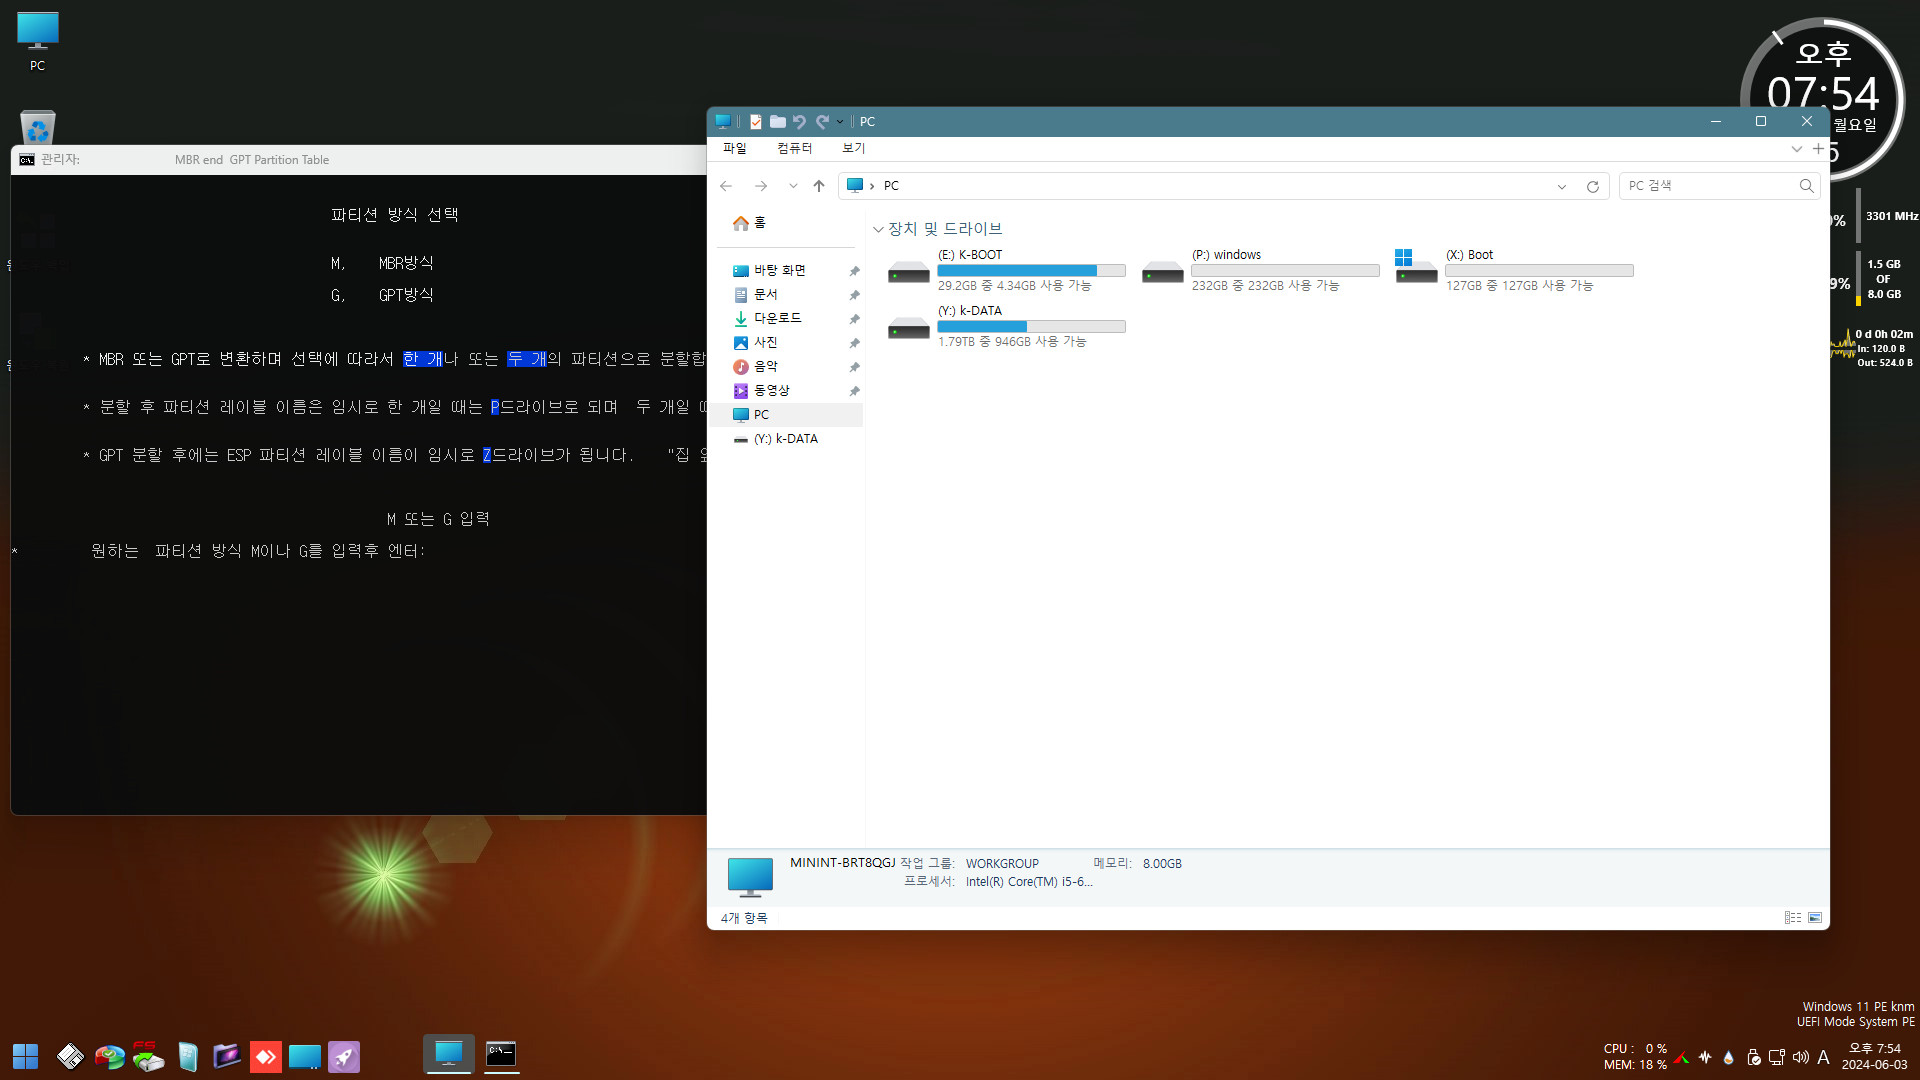Launch the partition pie-chart taskbar app
The width and height of the screenshot is (1920, 1080).
coord(110,1056)
